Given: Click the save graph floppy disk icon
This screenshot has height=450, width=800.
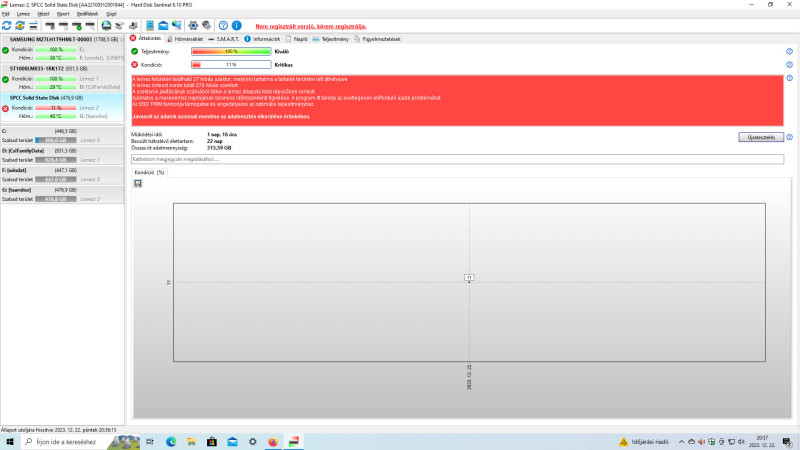Looking at the screenshot, I should [x=138, y=183].
